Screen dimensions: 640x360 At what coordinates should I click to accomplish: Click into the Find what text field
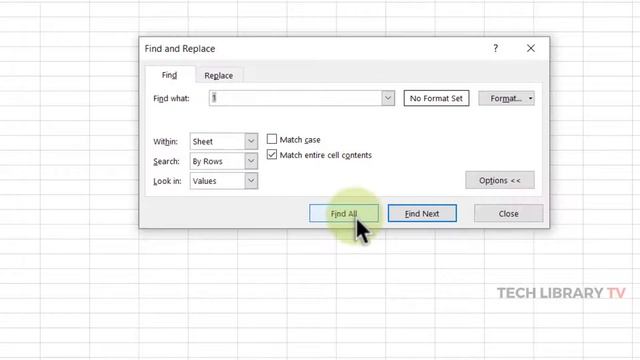pyautogui.click(x=295, y=98)
